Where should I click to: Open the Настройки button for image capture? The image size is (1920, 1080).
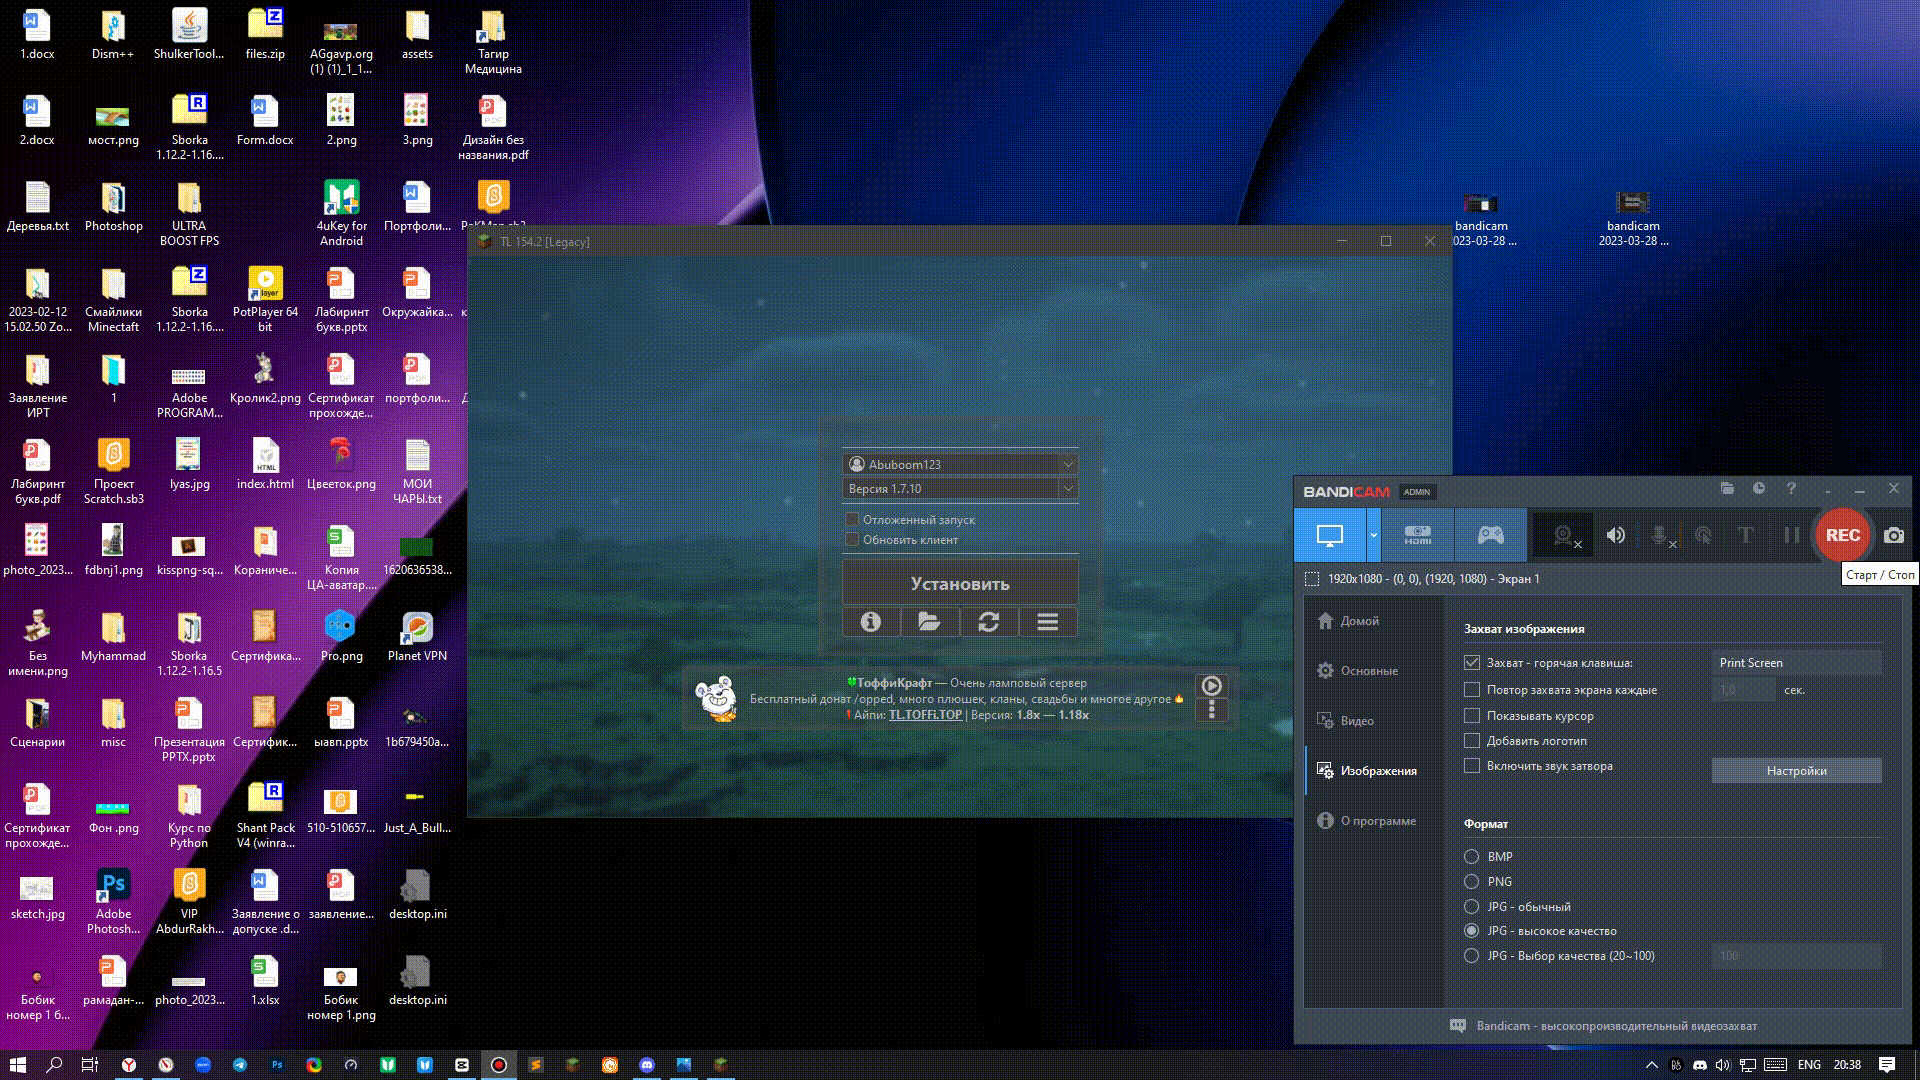(1796, 770)
